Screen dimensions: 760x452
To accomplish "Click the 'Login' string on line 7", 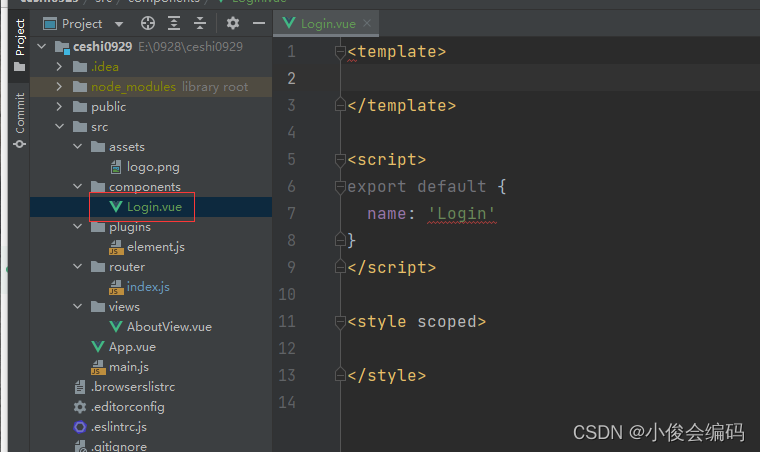I will (x=461, y=214).
